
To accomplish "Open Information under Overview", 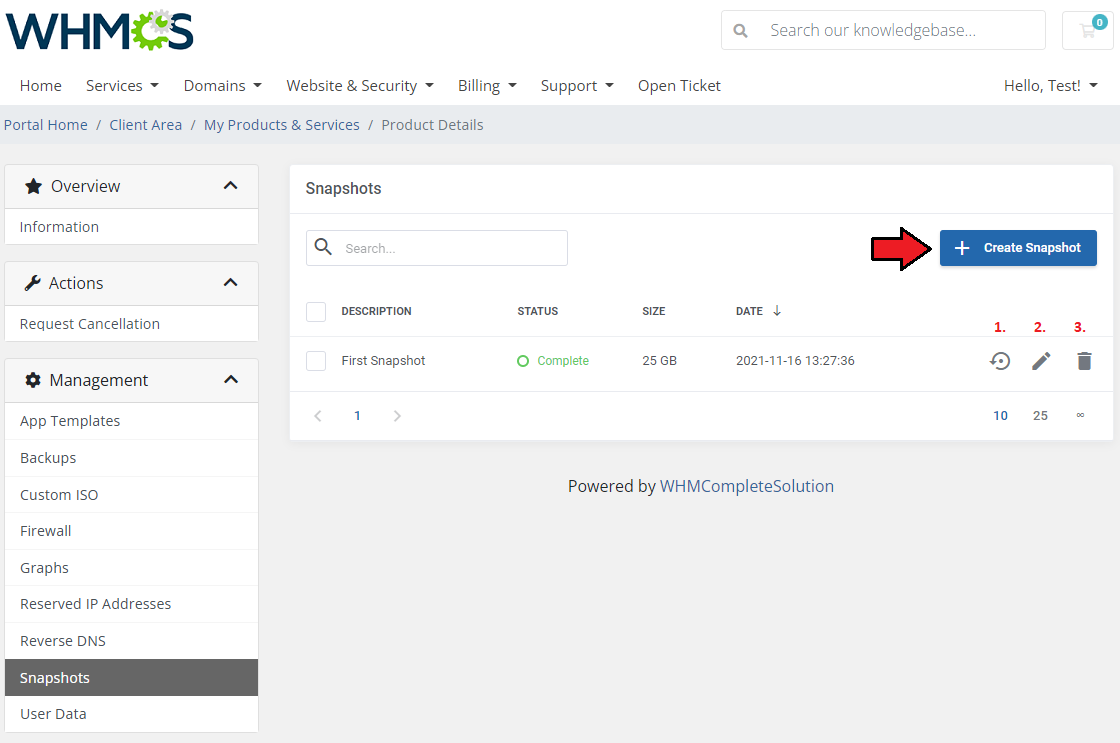I will pos(131,227).
